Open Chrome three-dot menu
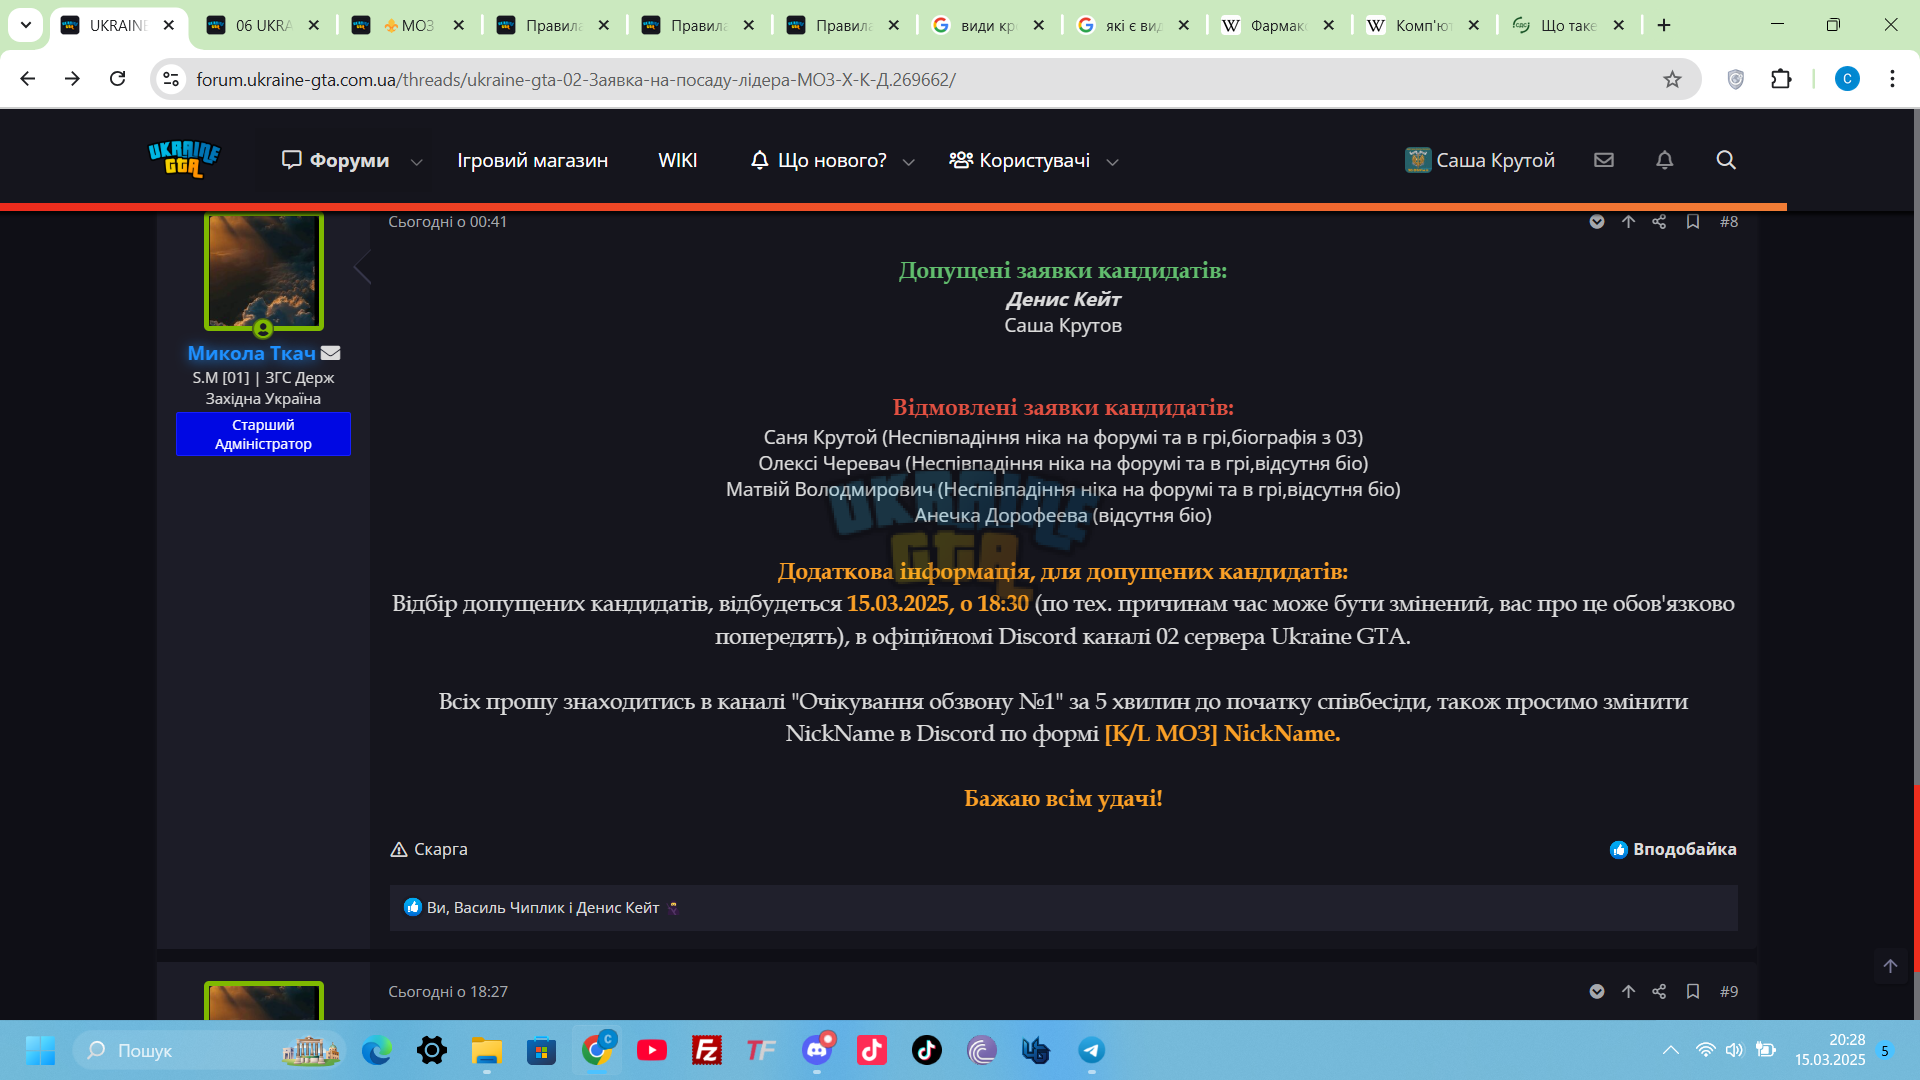Screen dimensions: 1920x1080 click(1892, 79)
